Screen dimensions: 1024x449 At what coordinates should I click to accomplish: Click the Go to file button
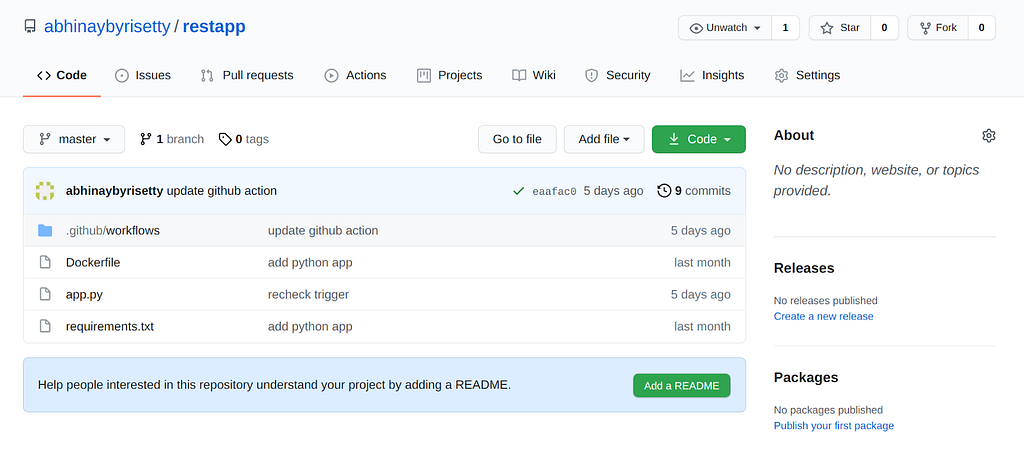517,139
